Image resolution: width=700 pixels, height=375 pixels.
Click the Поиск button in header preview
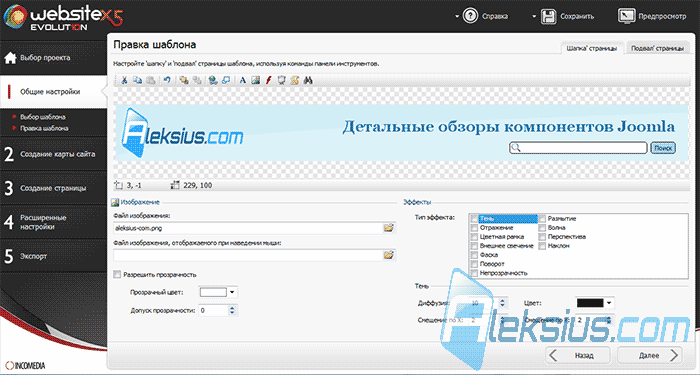[663, 148]
